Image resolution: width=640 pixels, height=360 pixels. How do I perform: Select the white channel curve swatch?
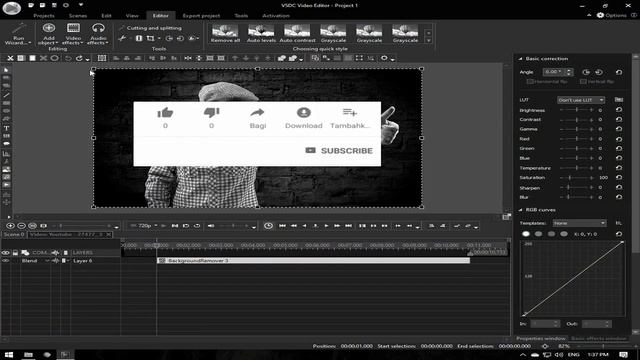click(526, 234)
